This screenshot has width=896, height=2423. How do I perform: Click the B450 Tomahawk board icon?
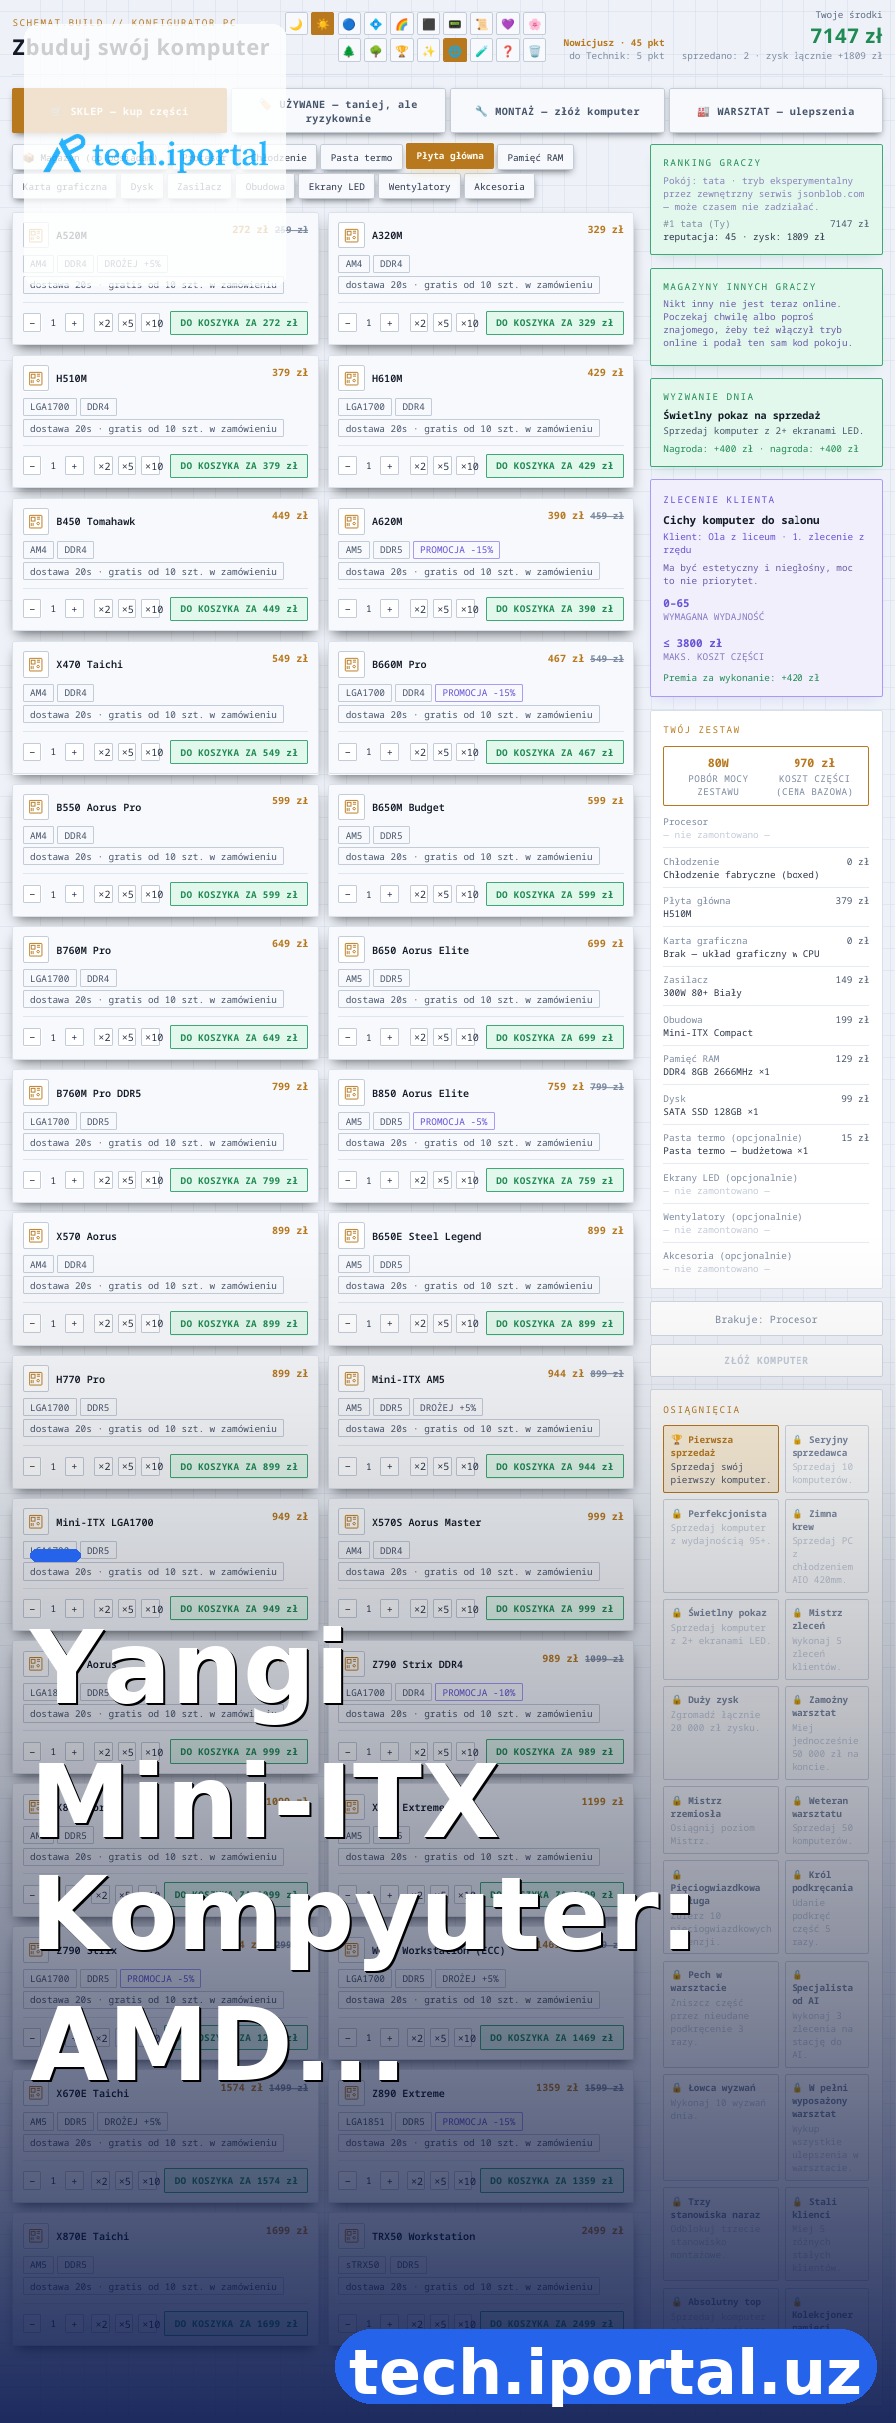click(36, 522)
